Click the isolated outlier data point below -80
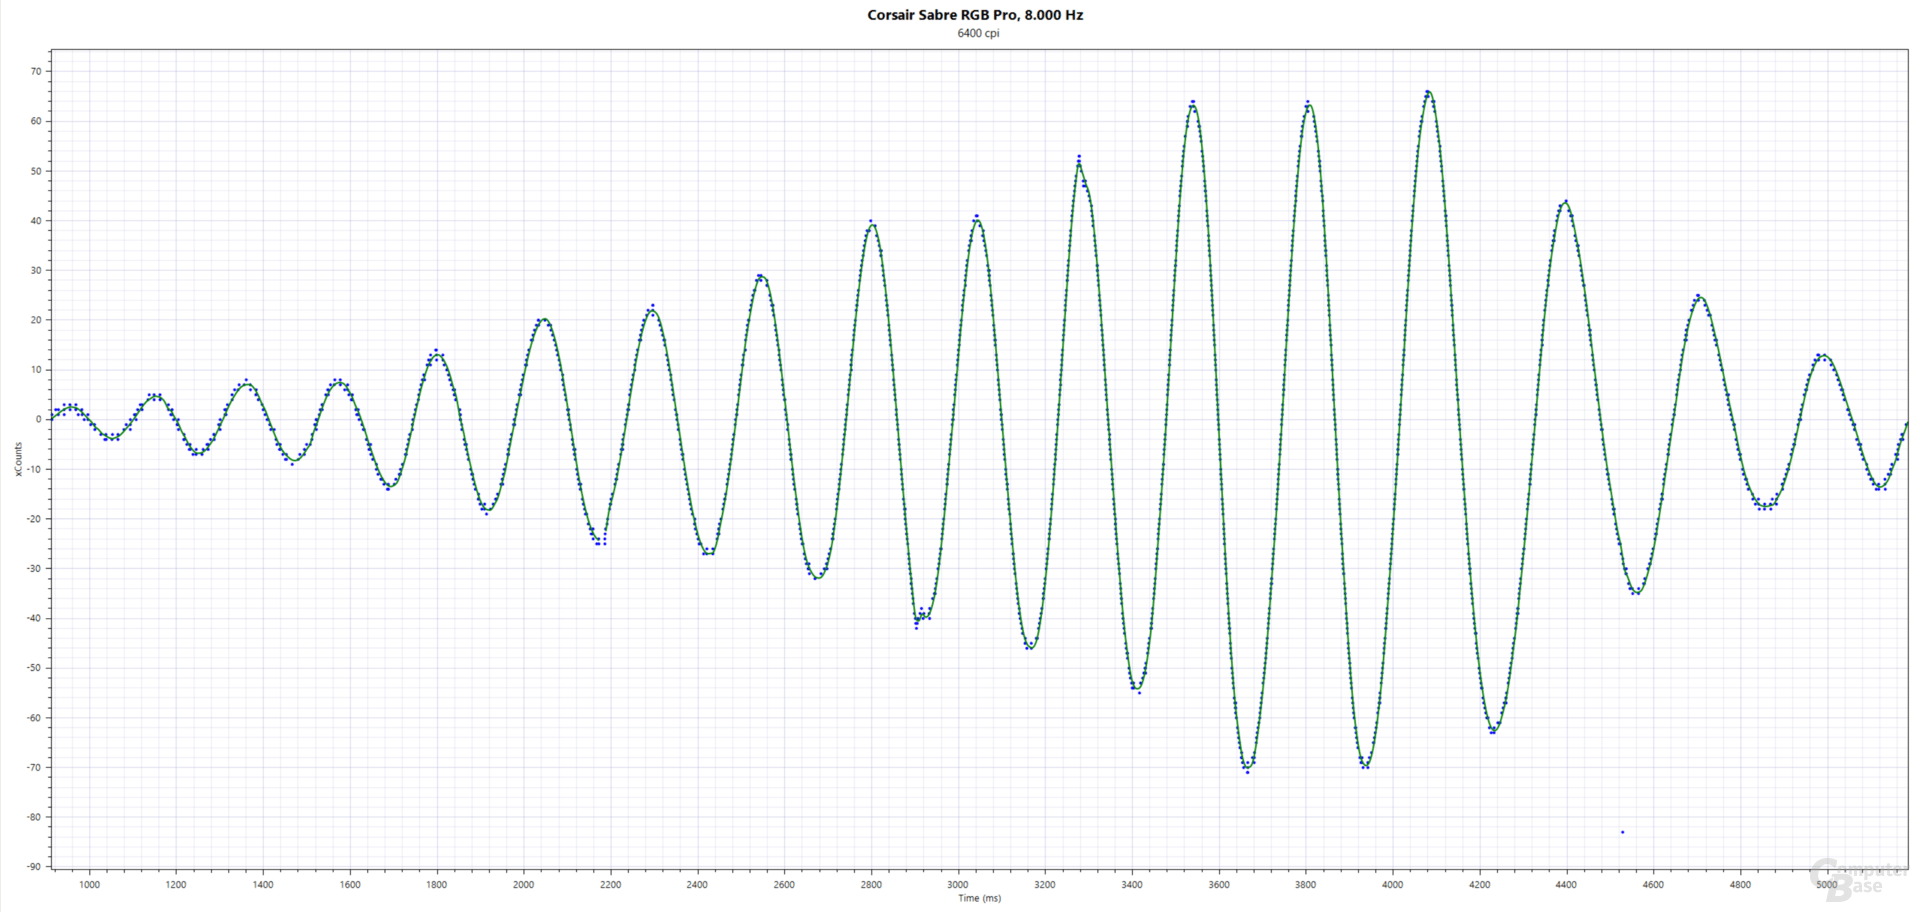 click(x=1622, y=832)
